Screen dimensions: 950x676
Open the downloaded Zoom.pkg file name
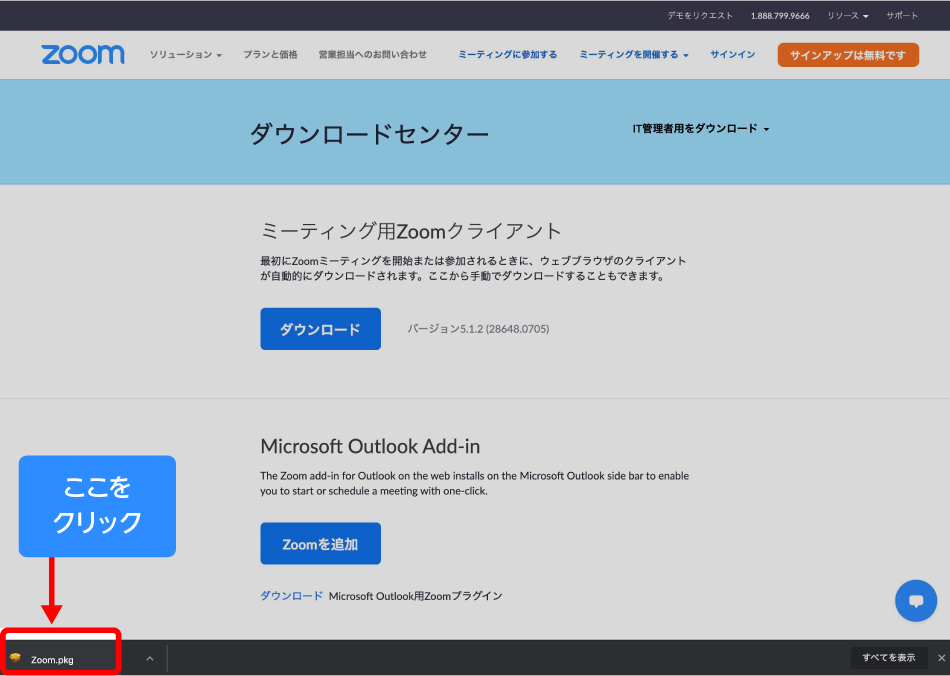click(52, 660)
